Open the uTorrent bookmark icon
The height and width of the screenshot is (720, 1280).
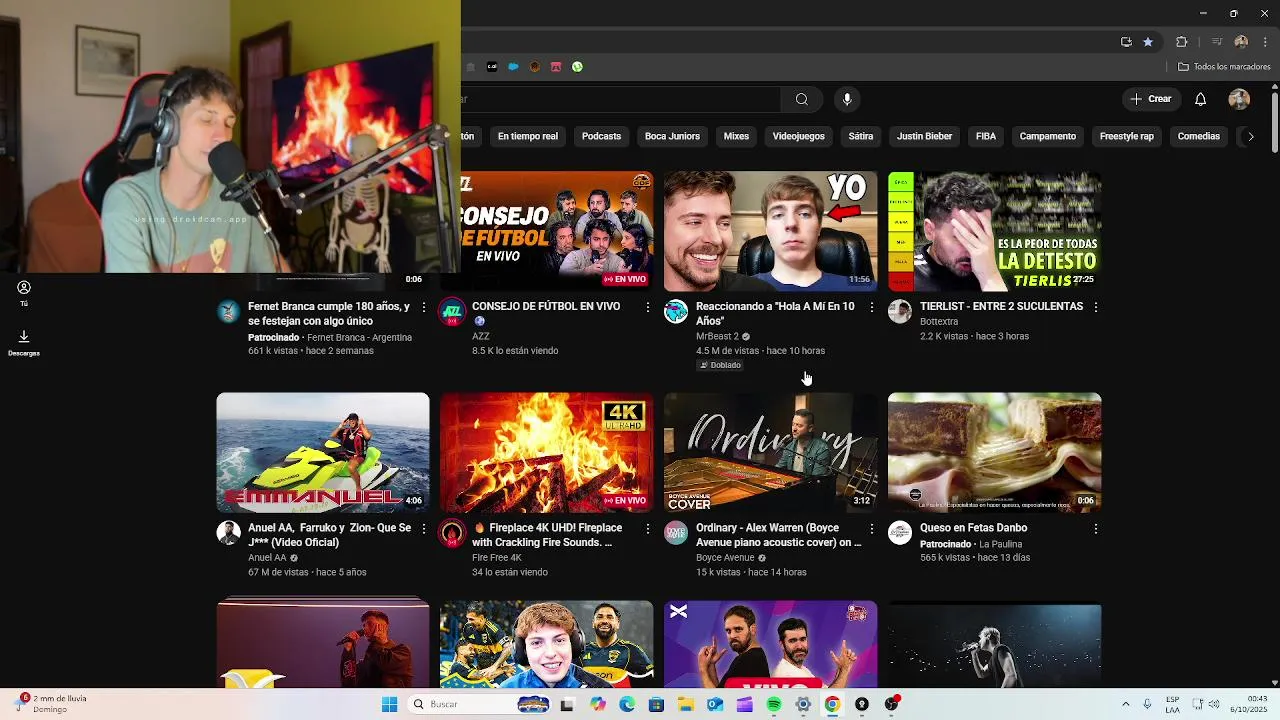pos(577,67)
